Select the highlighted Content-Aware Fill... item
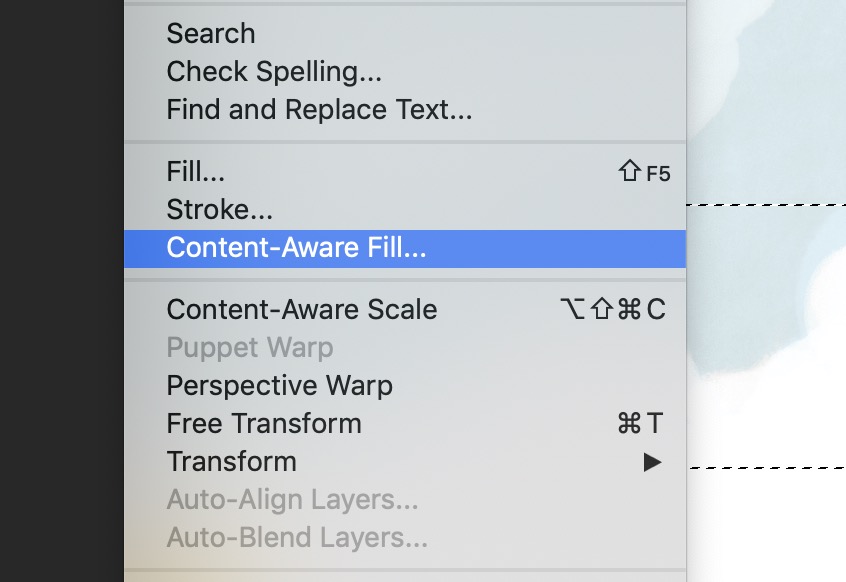Viewport: 846px width, 582px height. (x=405, y=249)
